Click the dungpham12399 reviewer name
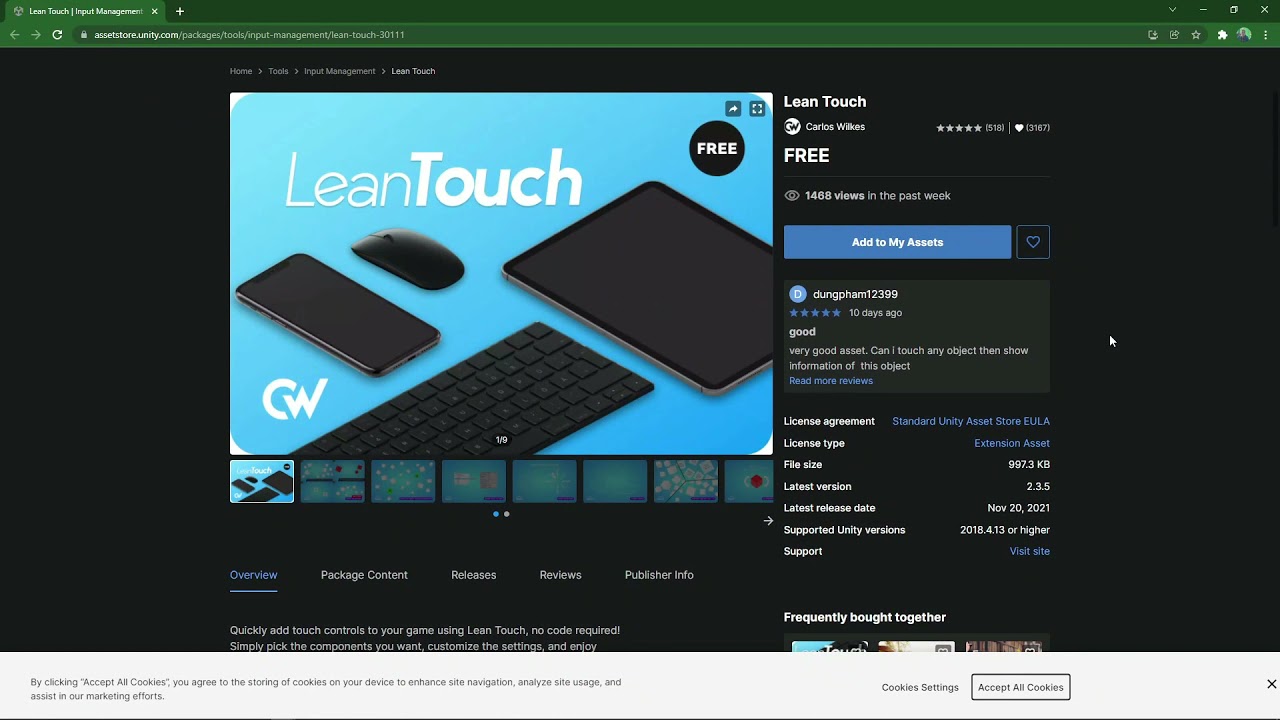 click(x=855, y=294)
